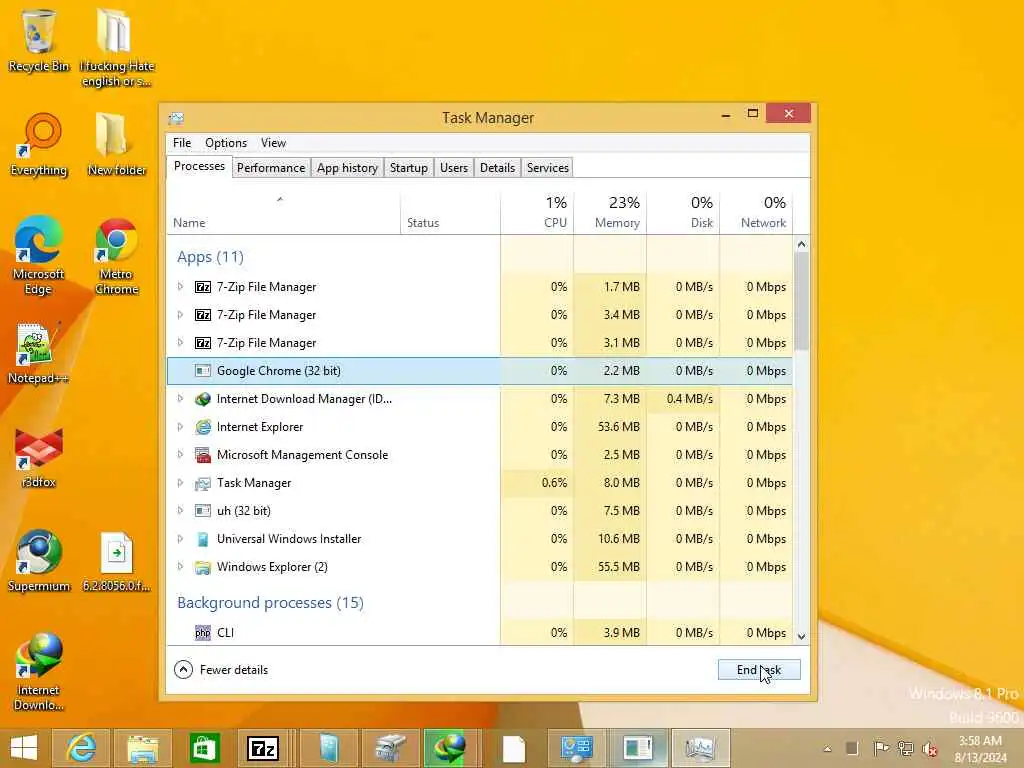Sort processes by Network column header

[x=756, y=213]
